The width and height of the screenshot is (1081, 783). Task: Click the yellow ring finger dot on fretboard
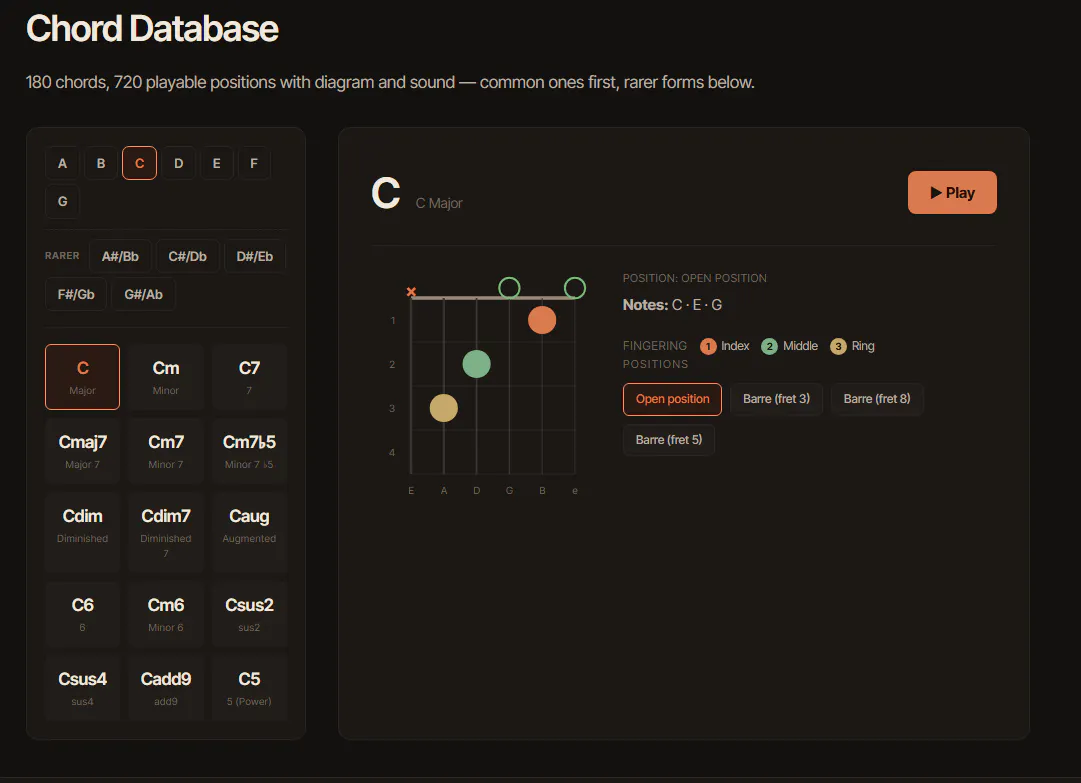(x=444, y=408)
